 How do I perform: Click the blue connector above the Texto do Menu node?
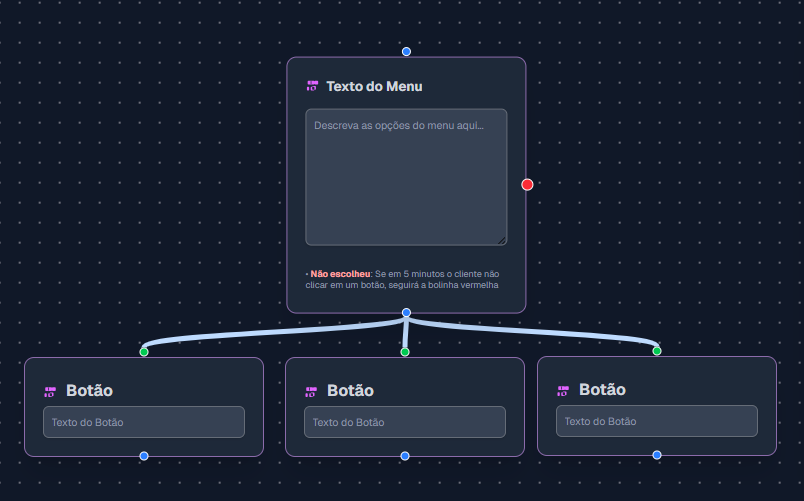pyautogui.click(x=406, y=51)
